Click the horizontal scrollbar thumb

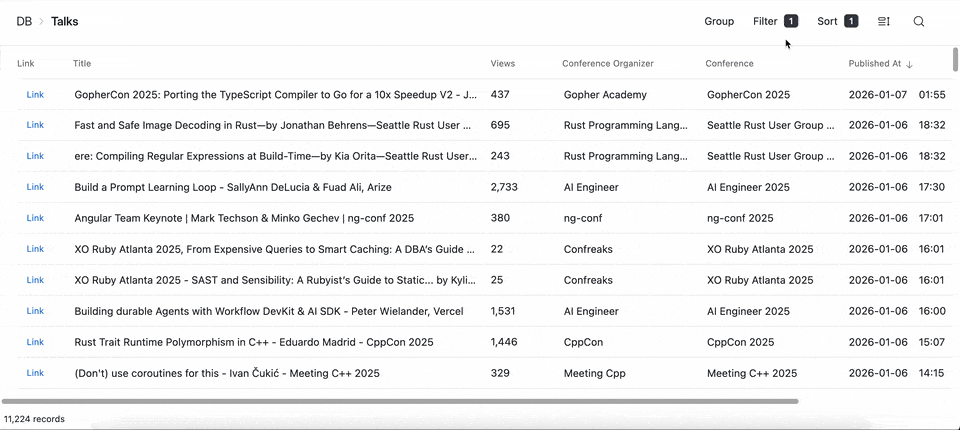point(400,401)
